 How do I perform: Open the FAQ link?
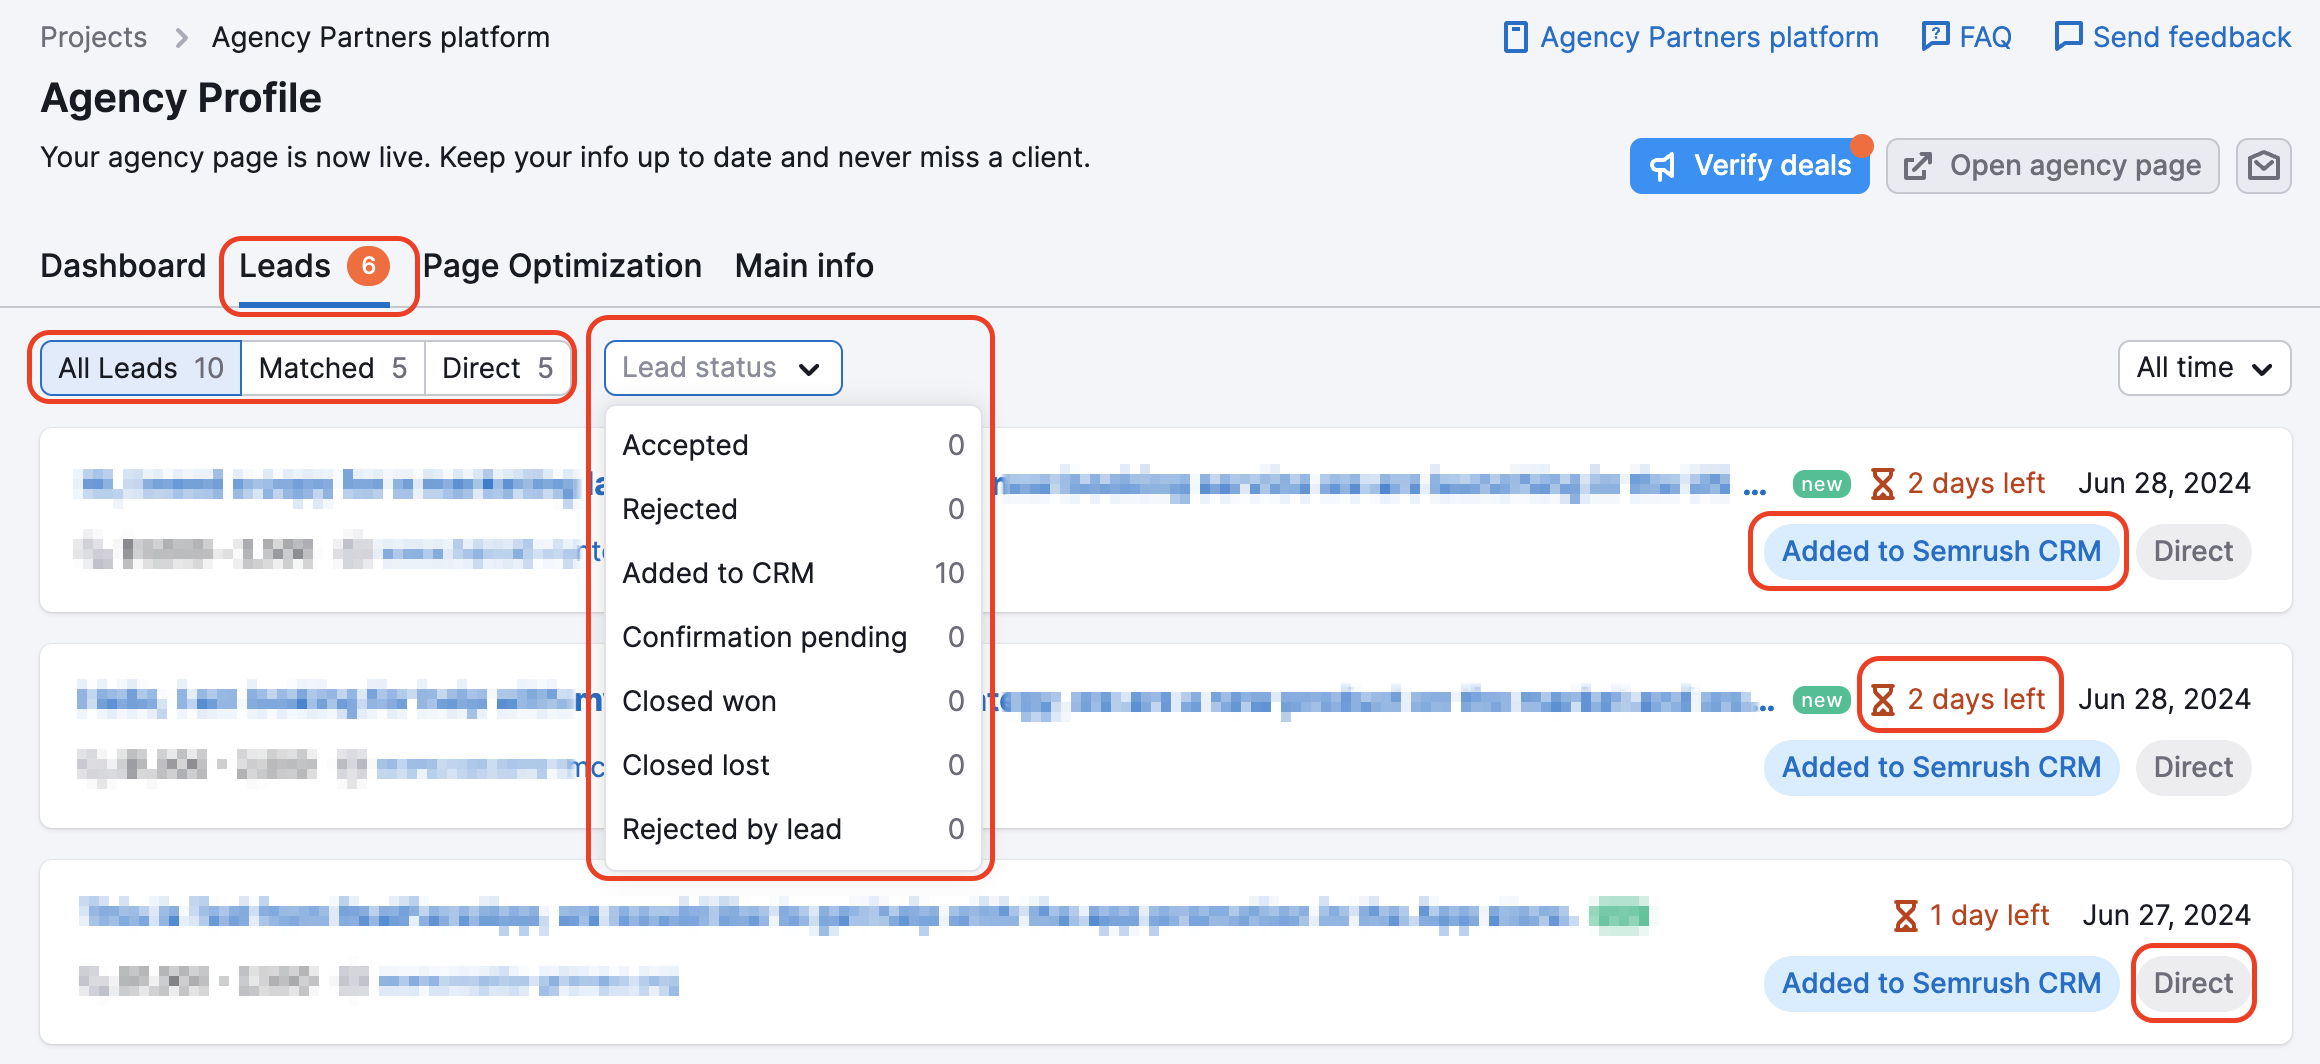coord(1966,37)
